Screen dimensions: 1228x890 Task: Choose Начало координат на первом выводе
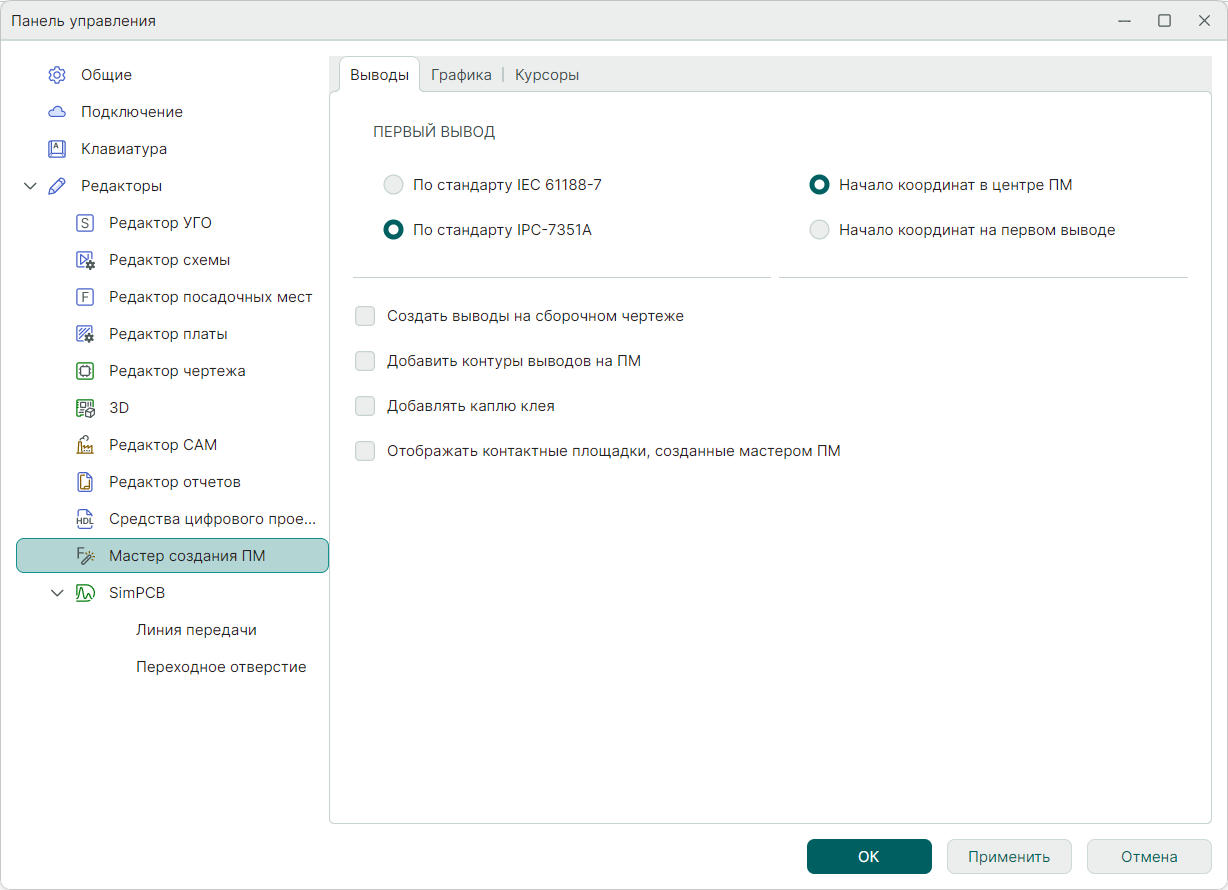(819, 230)
